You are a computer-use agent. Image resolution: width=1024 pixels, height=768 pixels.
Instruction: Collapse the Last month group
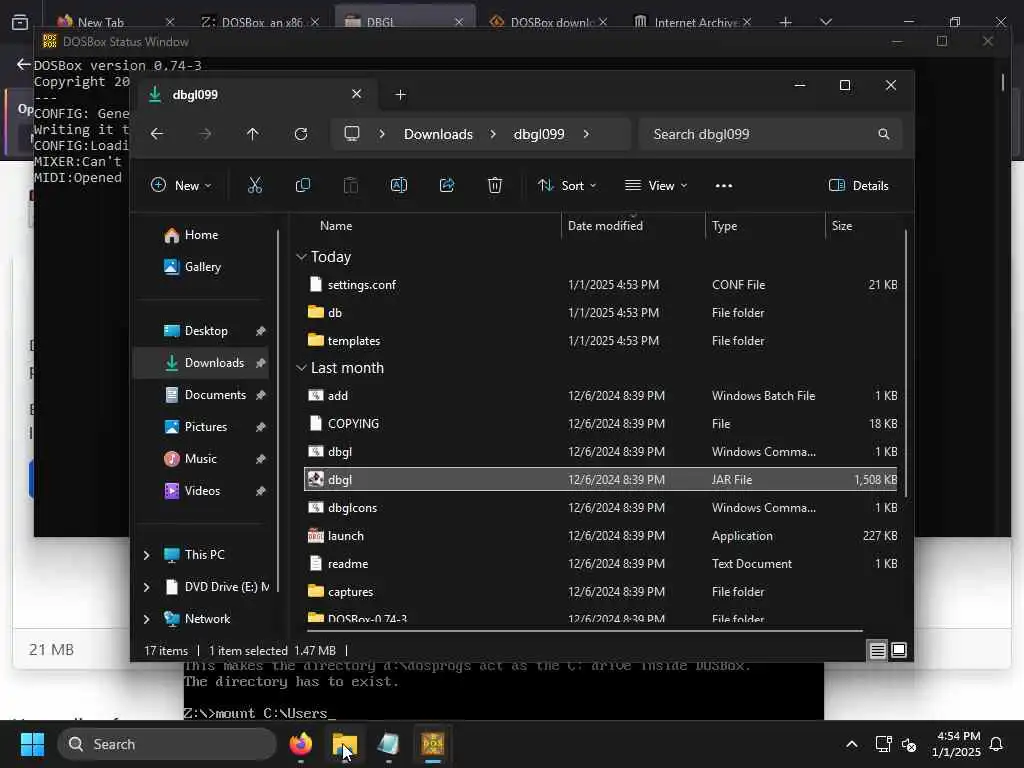(301, 368)
